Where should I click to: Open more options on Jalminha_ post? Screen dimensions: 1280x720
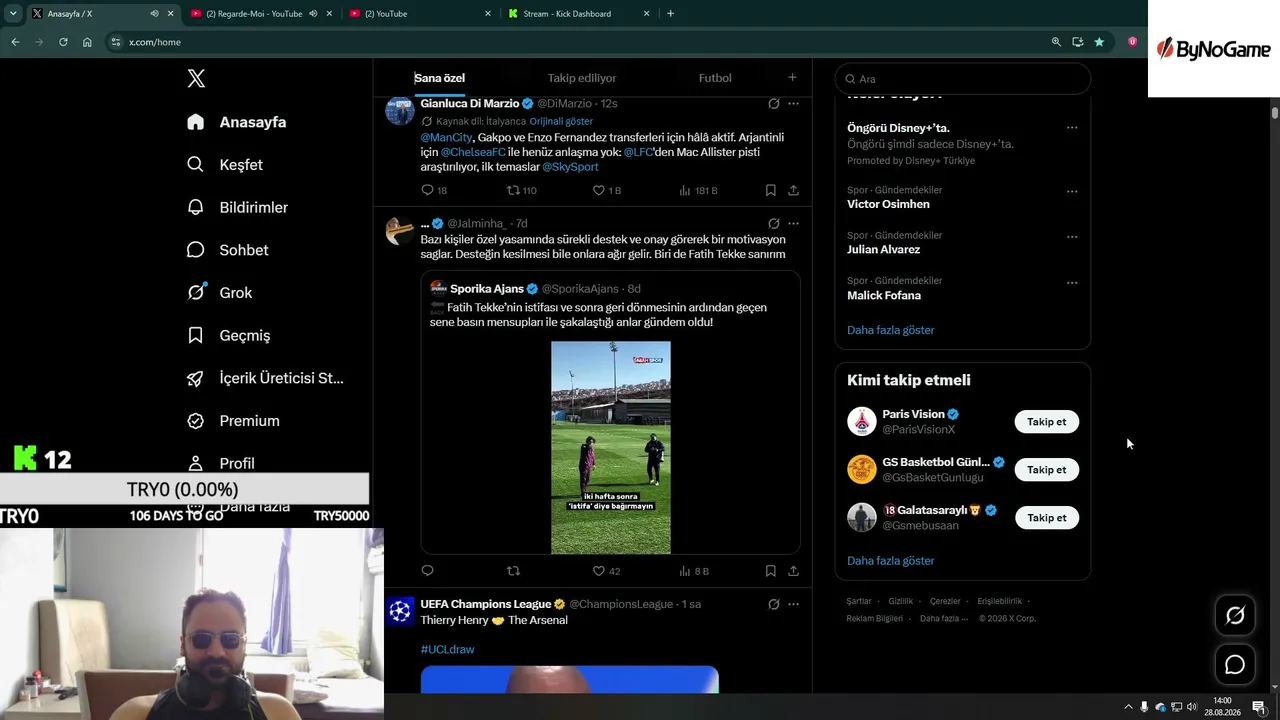tap(793, 224)
